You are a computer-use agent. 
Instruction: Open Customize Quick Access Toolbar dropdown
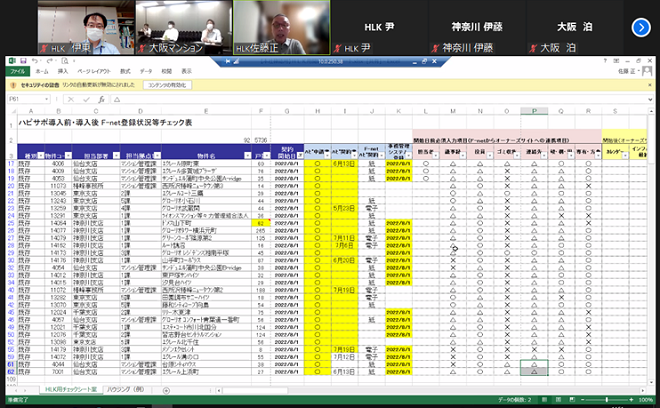[x=74, y=61]
